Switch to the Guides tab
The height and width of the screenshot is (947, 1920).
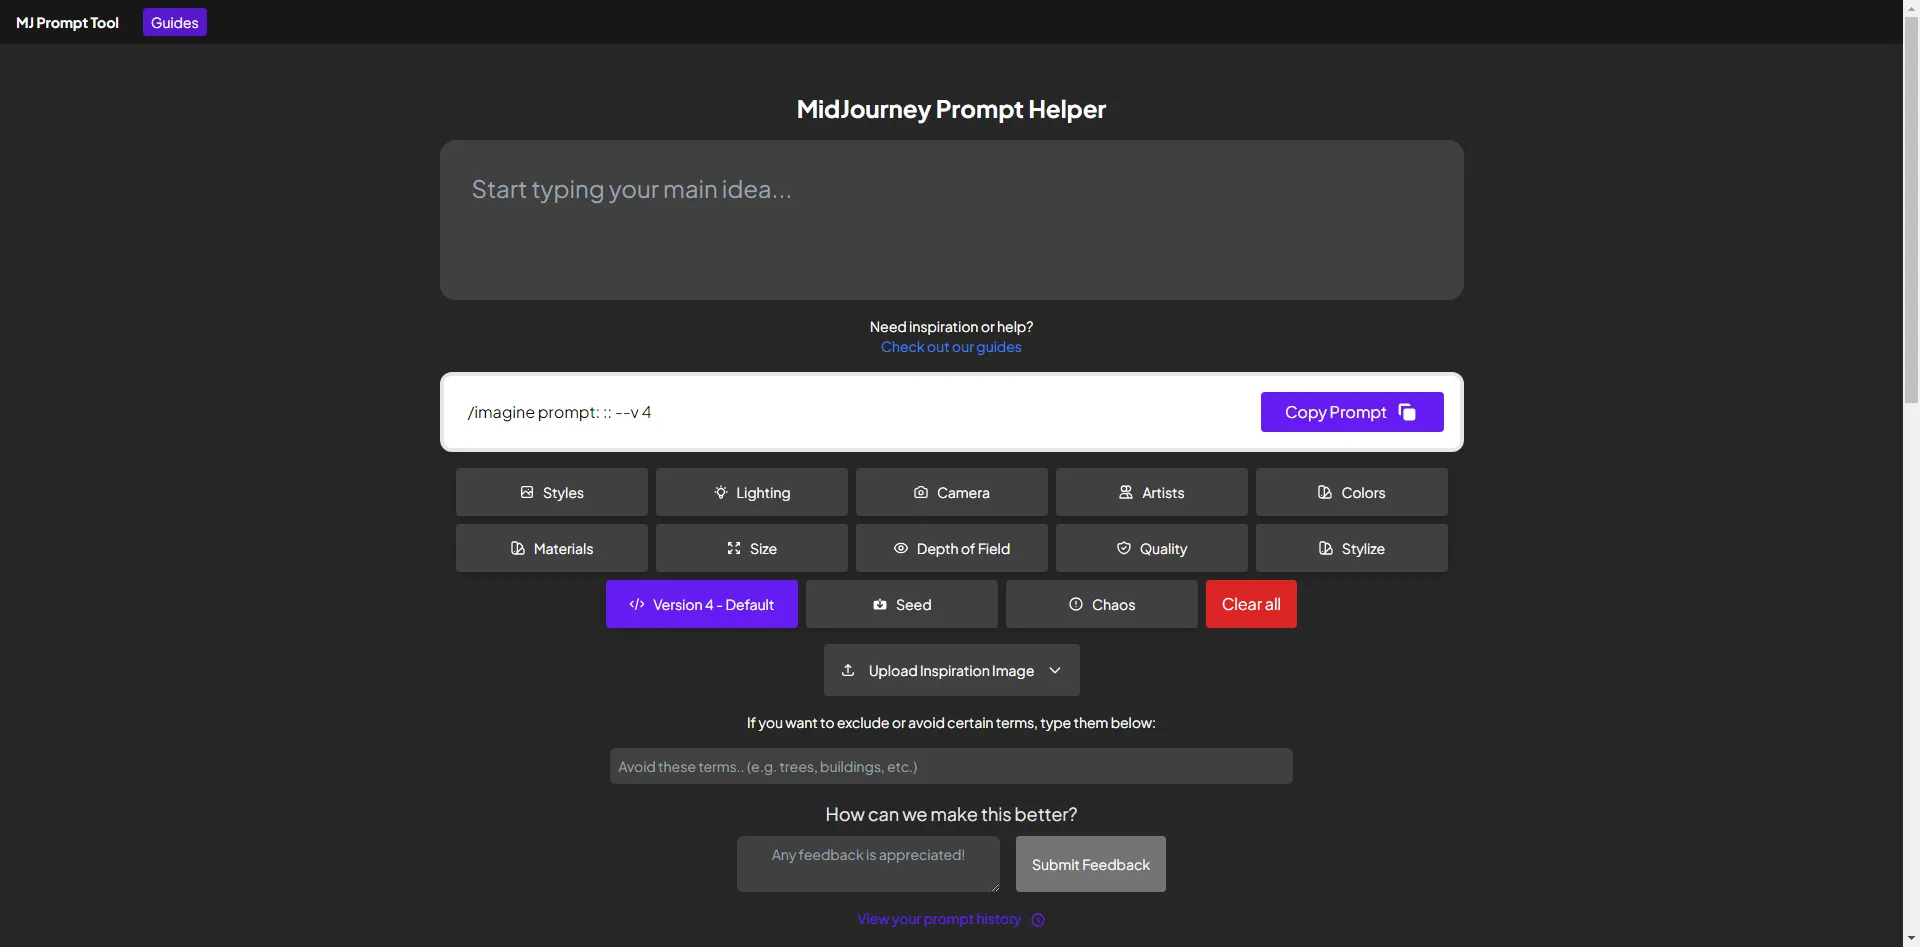(x=173, y=21)
